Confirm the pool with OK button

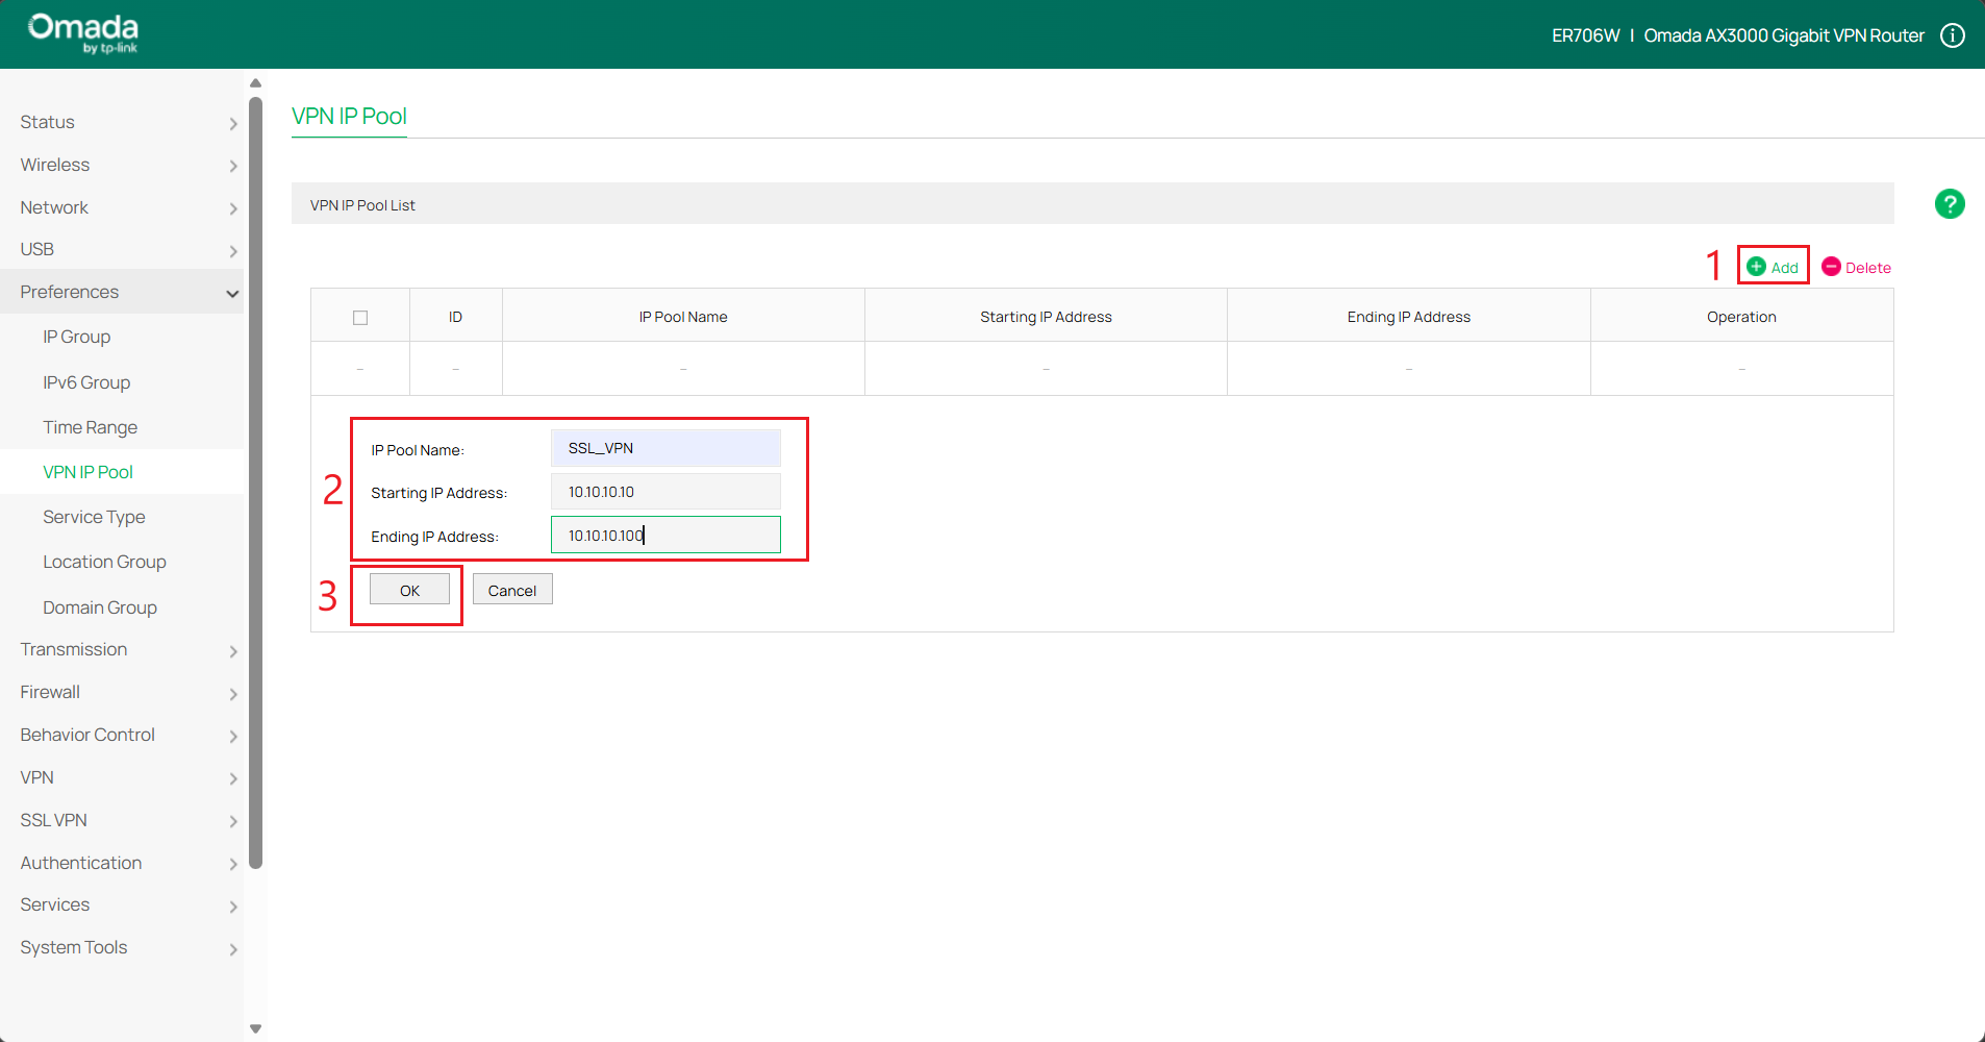point(409,590)
